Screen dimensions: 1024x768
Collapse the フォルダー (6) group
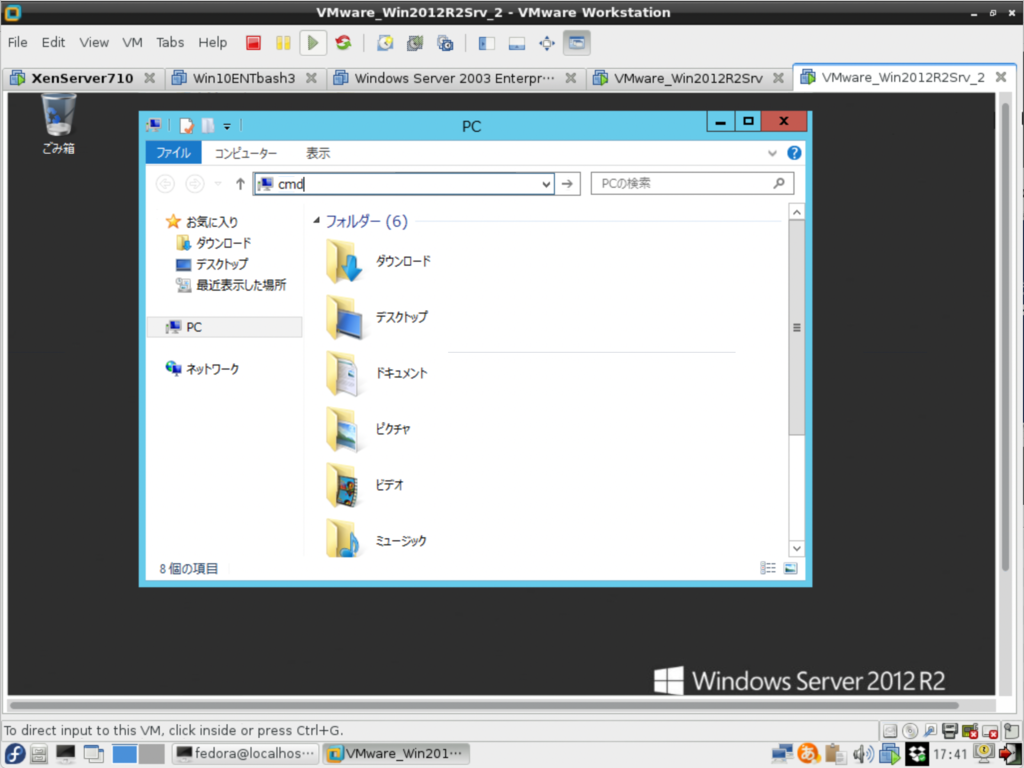click(x=317, y=221)
